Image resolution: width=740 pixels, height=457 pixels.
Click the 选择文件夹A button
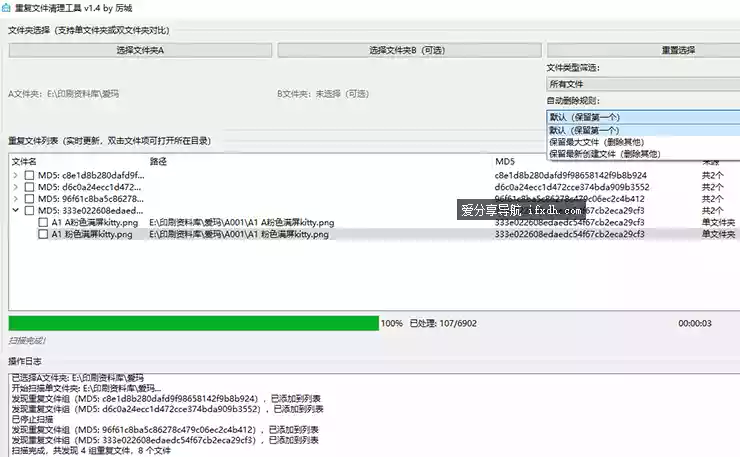click(x=139, y=50)
